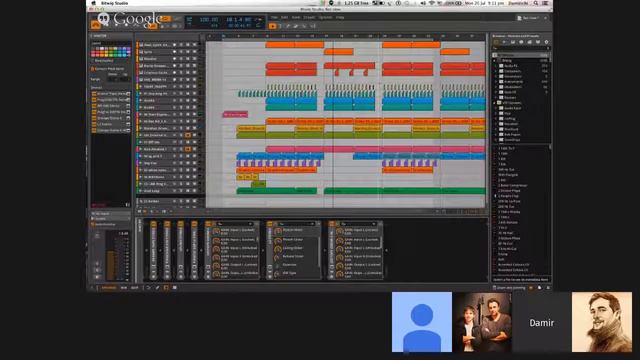The image size is (640, 360).
Task: Toggle power of fourth collapsed device
Action: click(x=194, y=224)
